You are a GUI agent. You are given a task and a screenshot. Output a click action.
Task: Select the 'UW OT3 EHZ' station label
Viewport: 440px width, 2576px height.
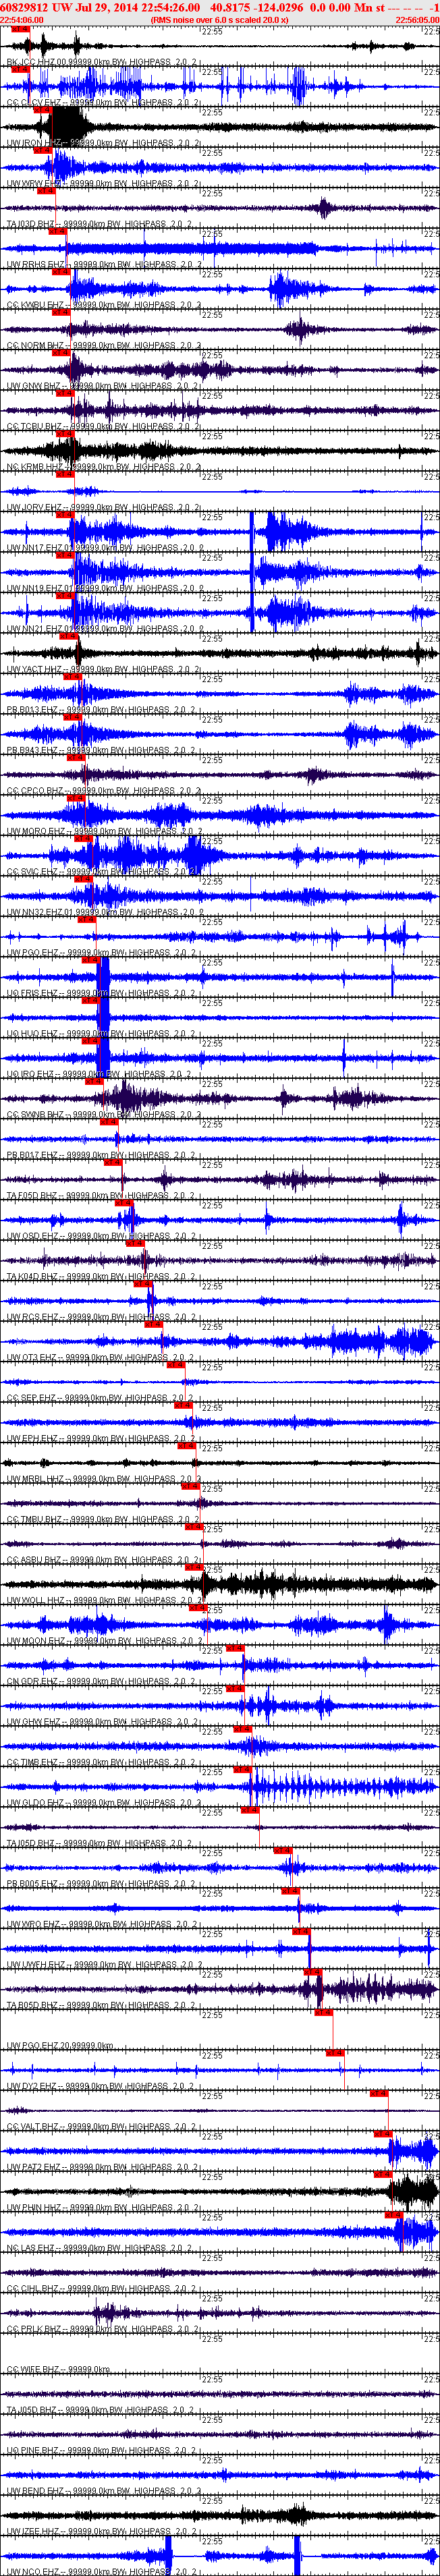coord(32,1357)
